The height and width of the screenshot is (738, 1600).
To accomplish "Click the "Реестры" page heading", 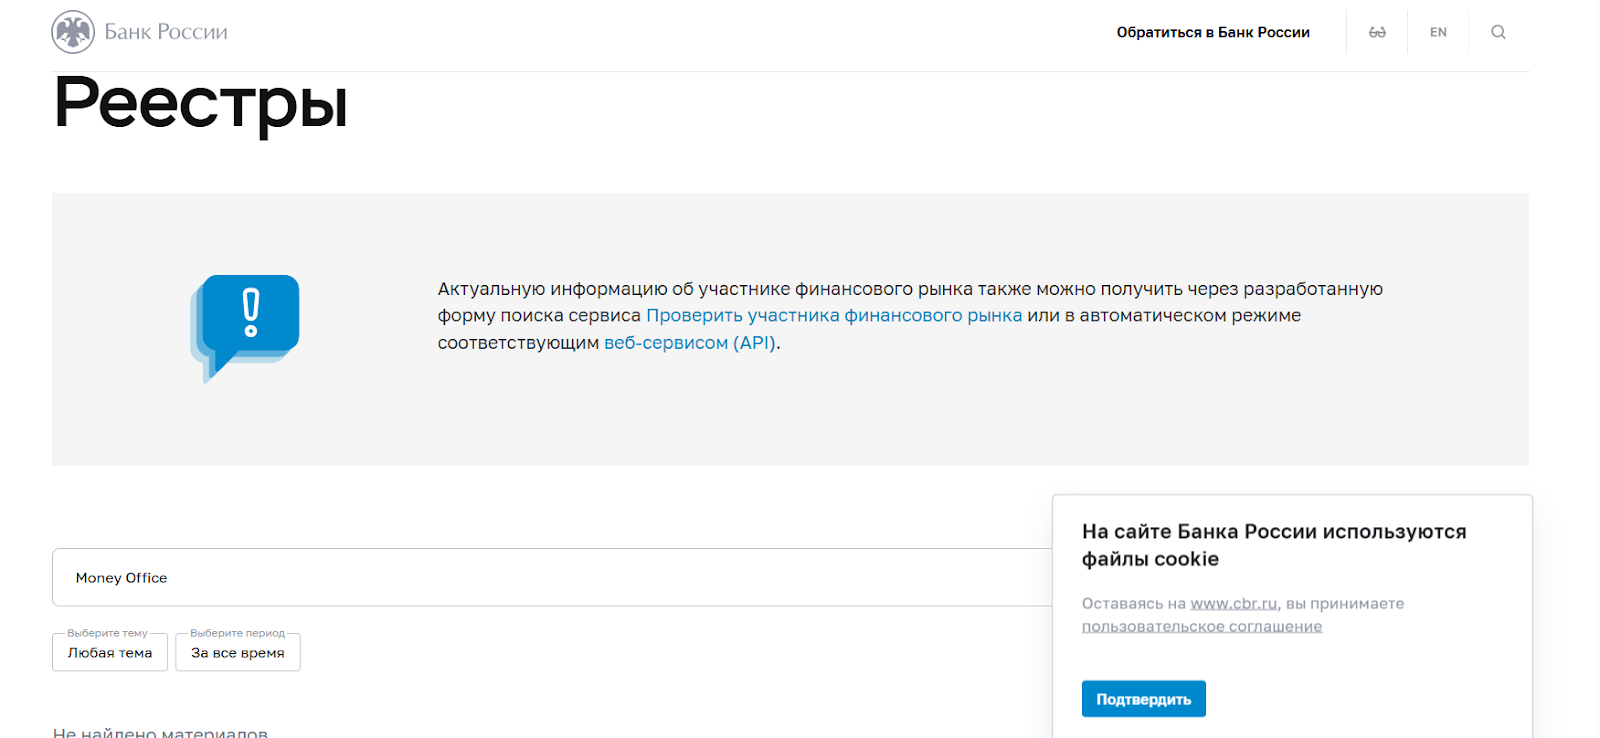I will pos(201,104).
